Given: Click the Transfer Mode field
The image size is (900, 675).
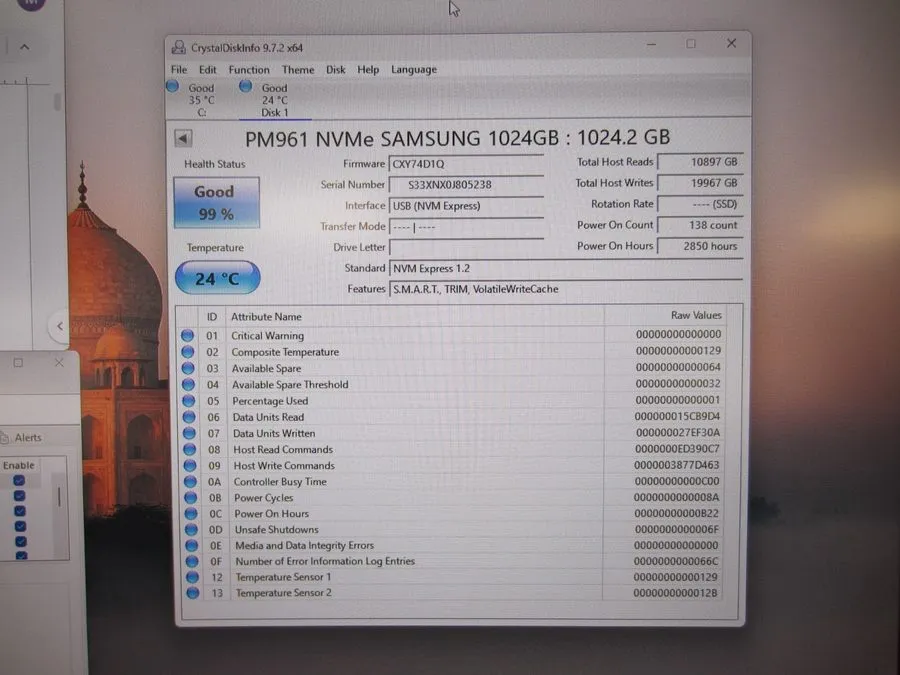Looking at the screenshot, I should click(x=466, y=227).
